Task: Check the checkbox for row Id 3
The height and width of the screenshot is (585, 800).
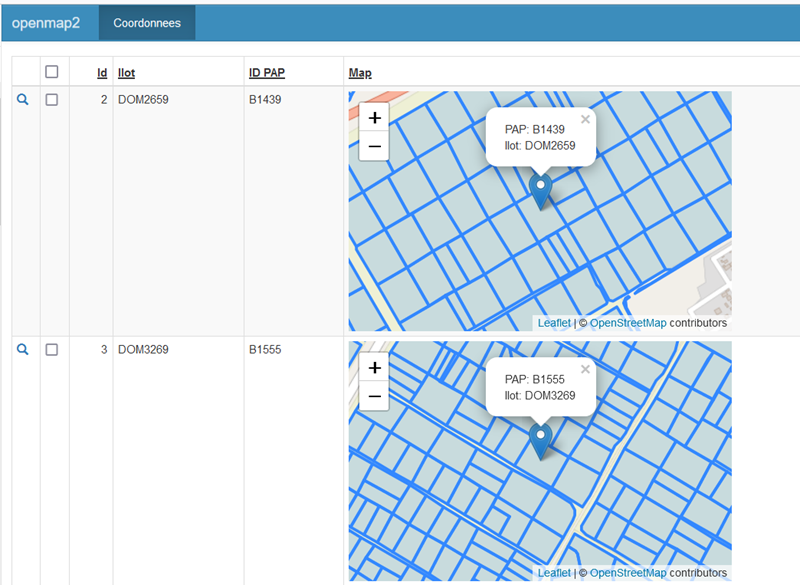Action: [x=50, y=349]
